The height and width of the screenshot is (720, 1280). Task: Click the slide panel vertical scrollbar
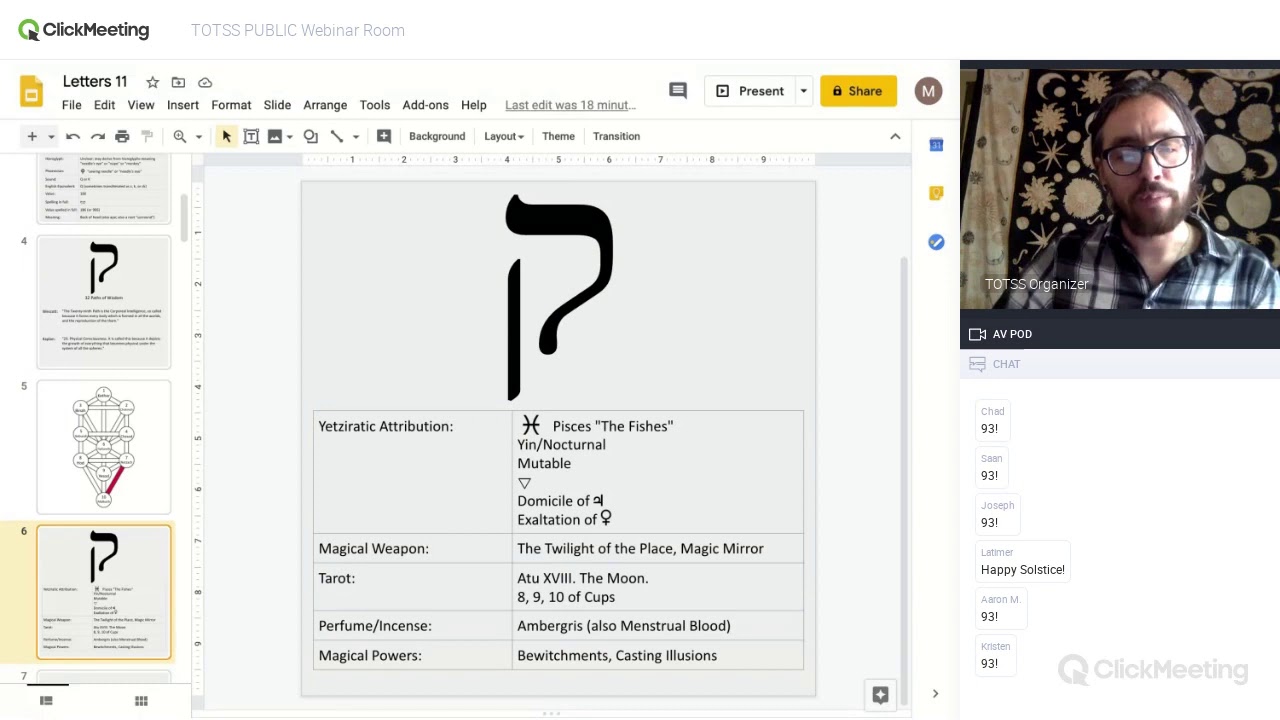click(x=184, y=217)
